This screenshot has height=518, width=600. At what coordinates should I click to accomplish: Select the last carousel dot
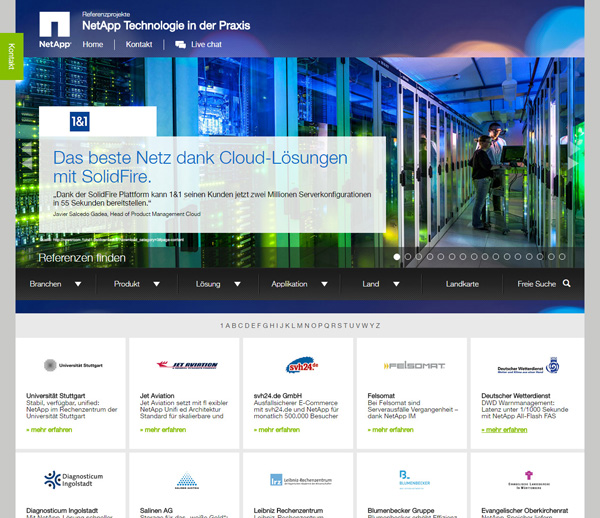point(562,257)
